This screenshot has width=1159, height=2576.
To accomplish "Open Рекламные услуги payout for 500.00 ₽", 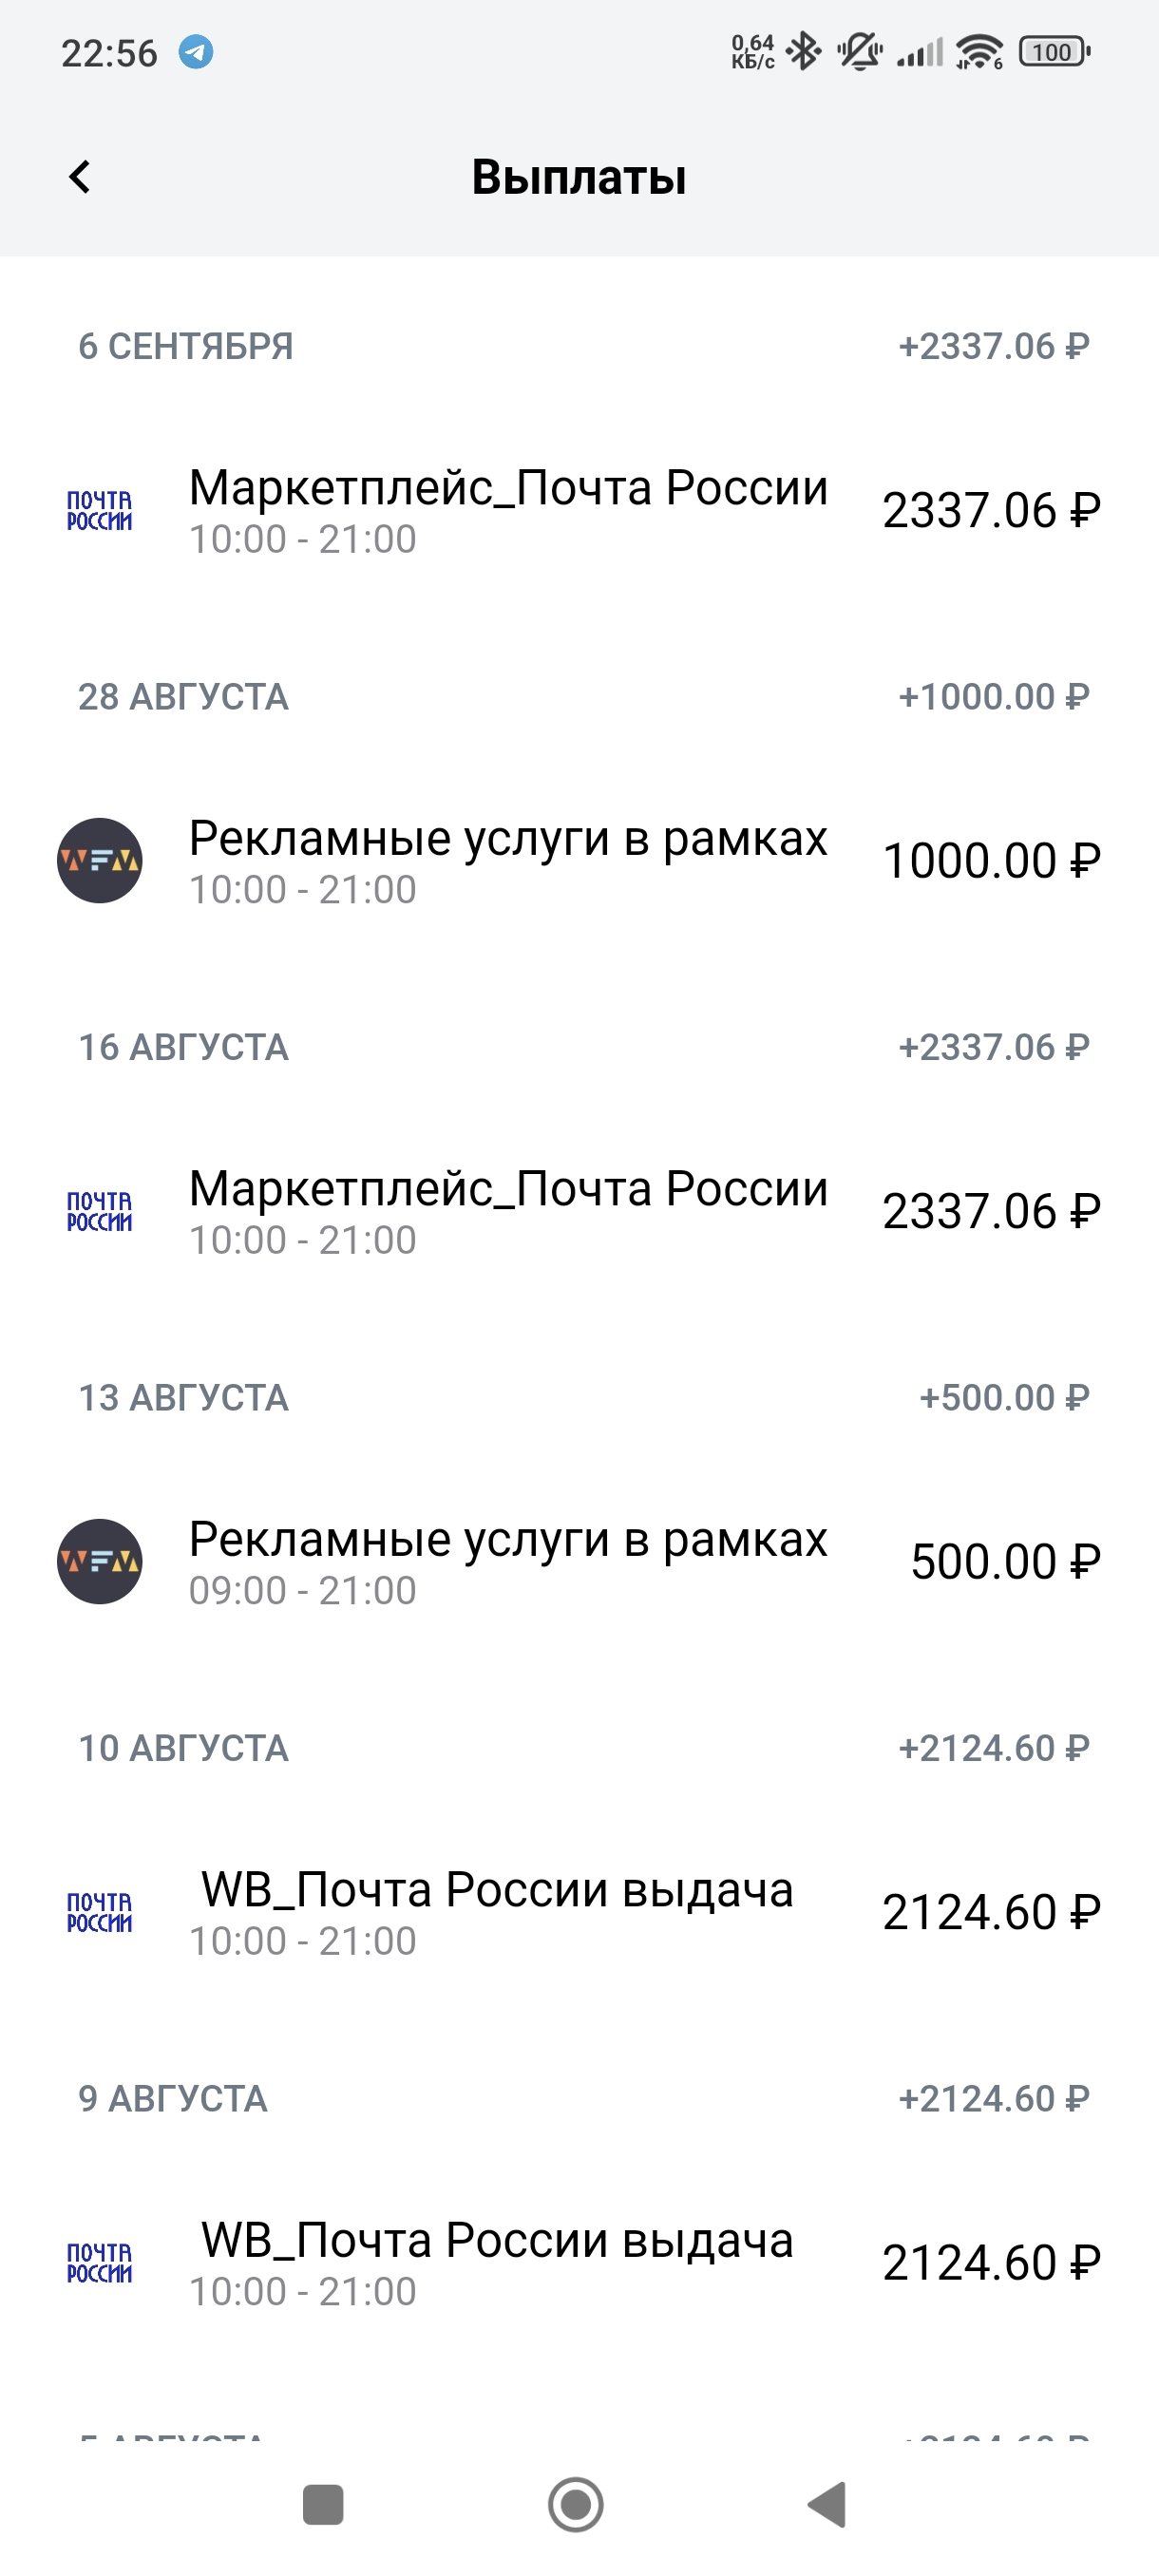I will (508, 1561).
